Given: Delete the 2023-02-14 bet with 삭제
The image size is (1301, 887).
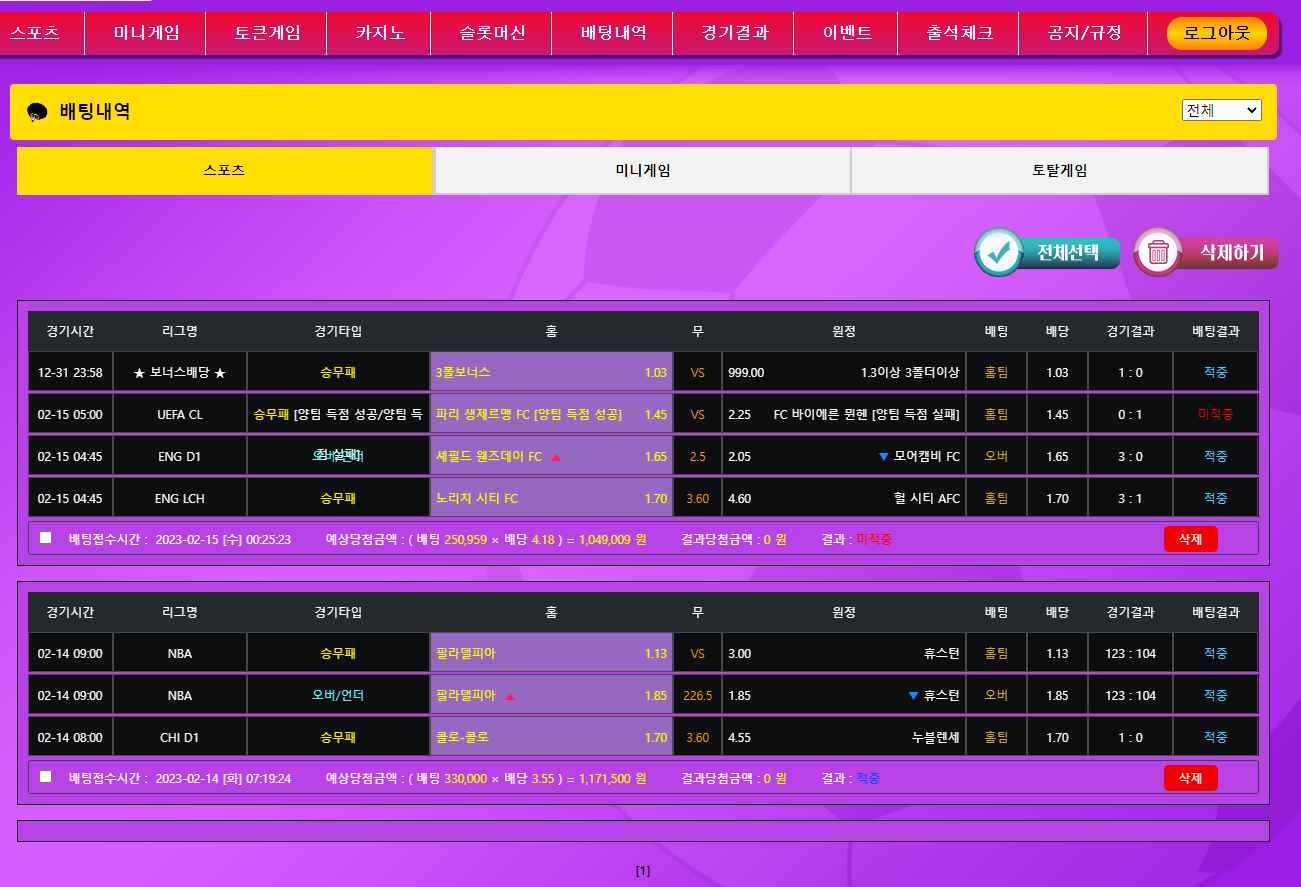Looking at the screenshot, I should [x=1190, y=778].
